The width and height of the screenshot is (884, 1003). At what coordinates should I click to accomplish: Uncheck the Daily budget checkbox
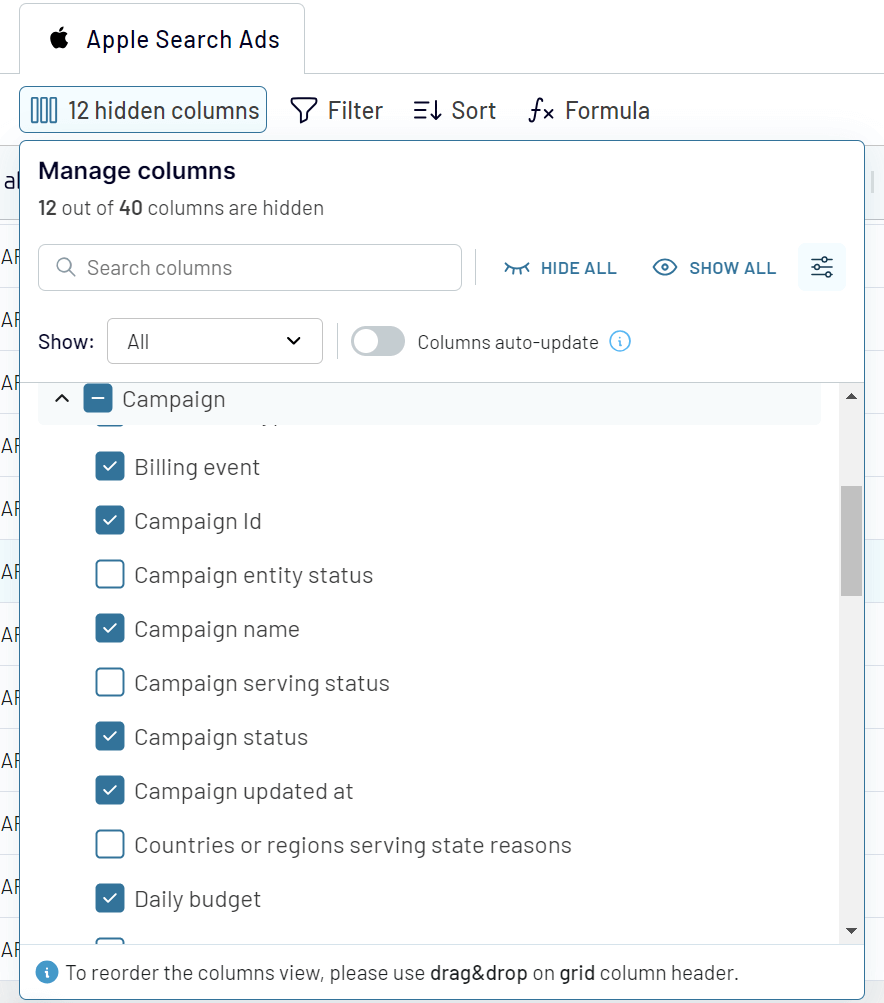(x=110, y=899)
